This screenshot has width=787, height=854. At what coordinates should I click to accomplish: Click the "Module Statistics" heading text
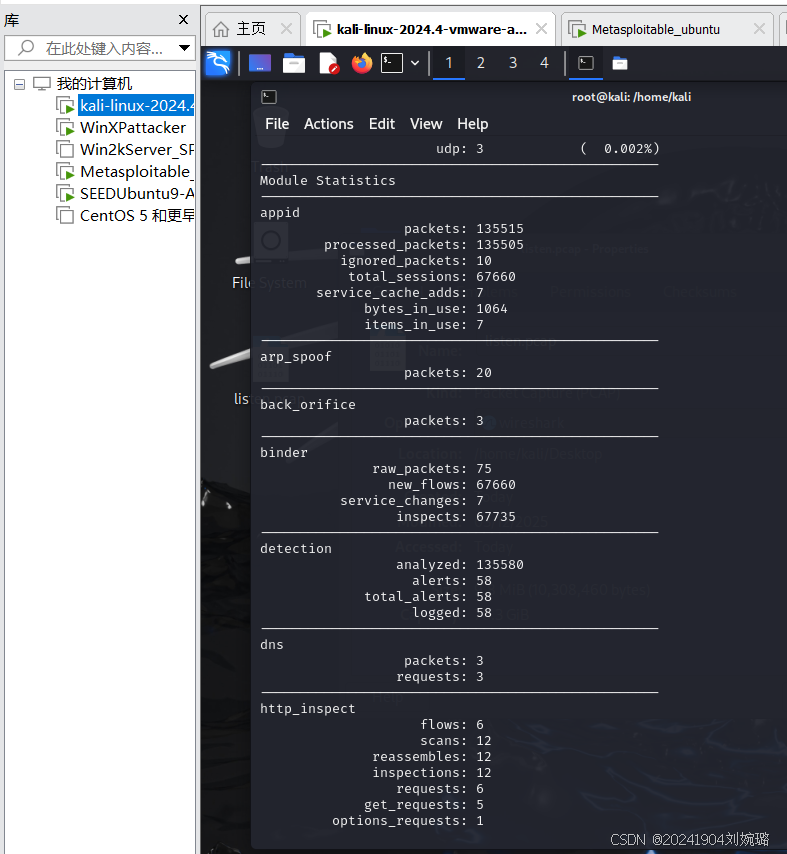coord(327,181)
